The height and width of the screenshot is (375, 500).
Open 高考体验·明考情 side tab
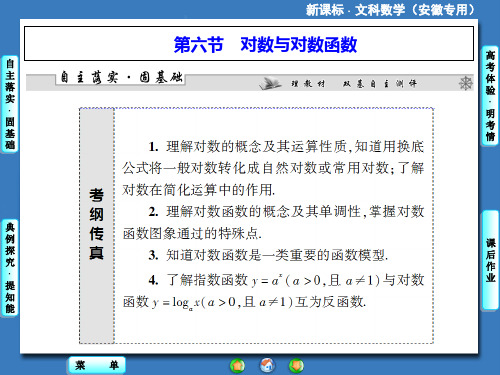coord(490,96)
